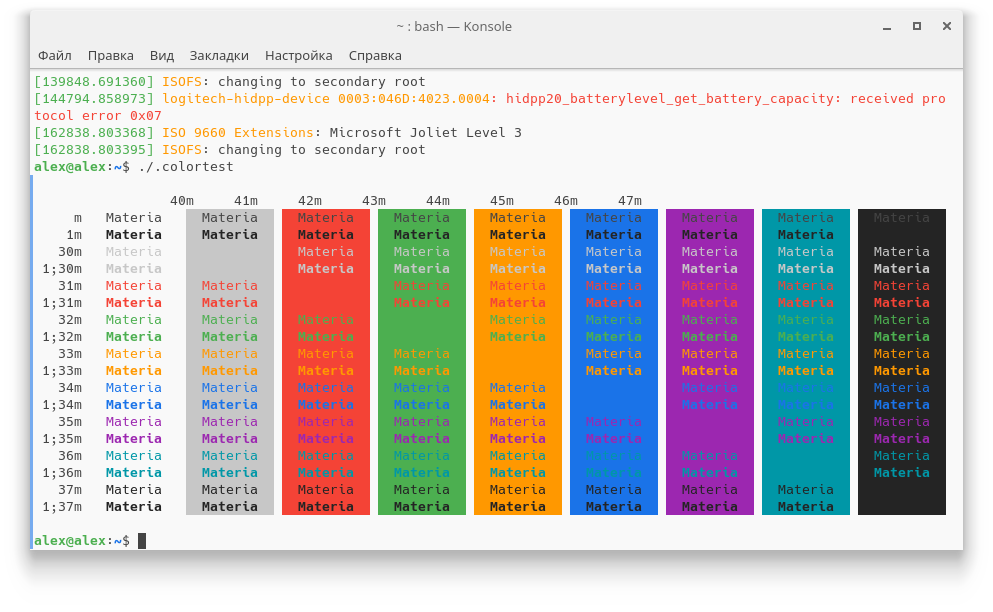Click Materia in the orange column, row 1;34m
Viewport: 993px width, 612px height.
click(517, 405)
